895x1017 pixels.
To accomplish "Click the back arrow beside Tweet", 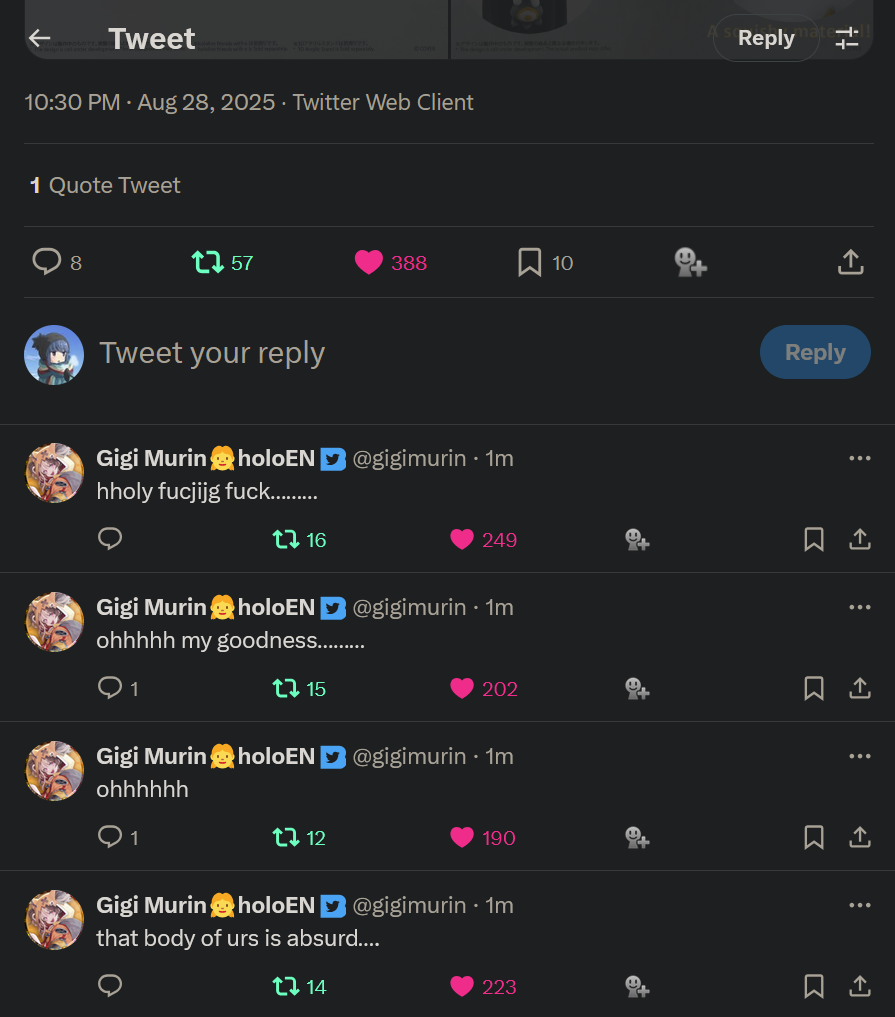I will [40, 38].
